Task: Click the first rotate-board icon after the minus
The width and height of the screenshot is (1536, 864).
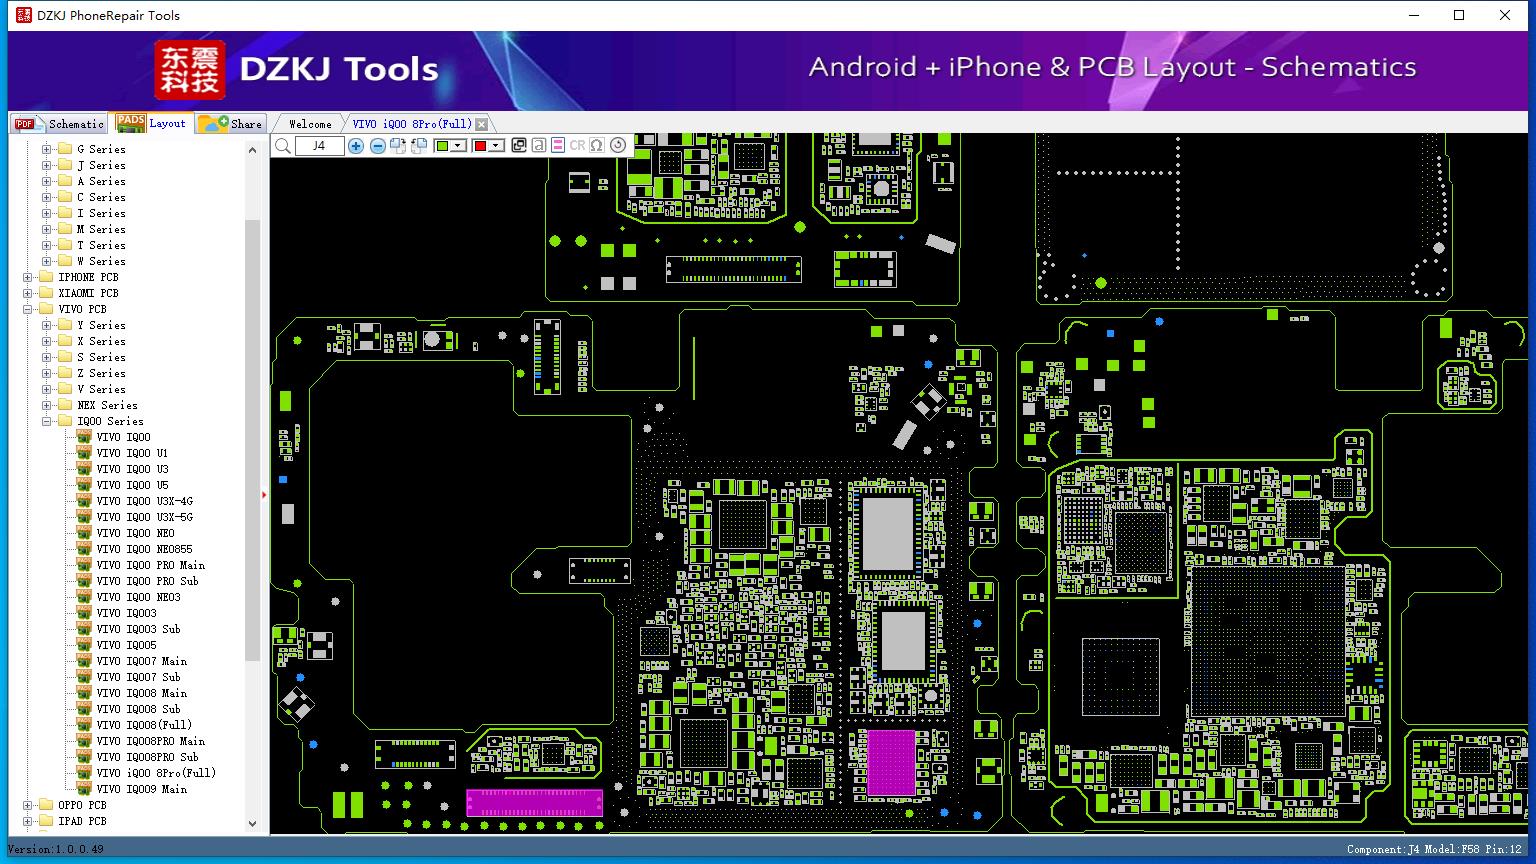Action: [398, 146]
